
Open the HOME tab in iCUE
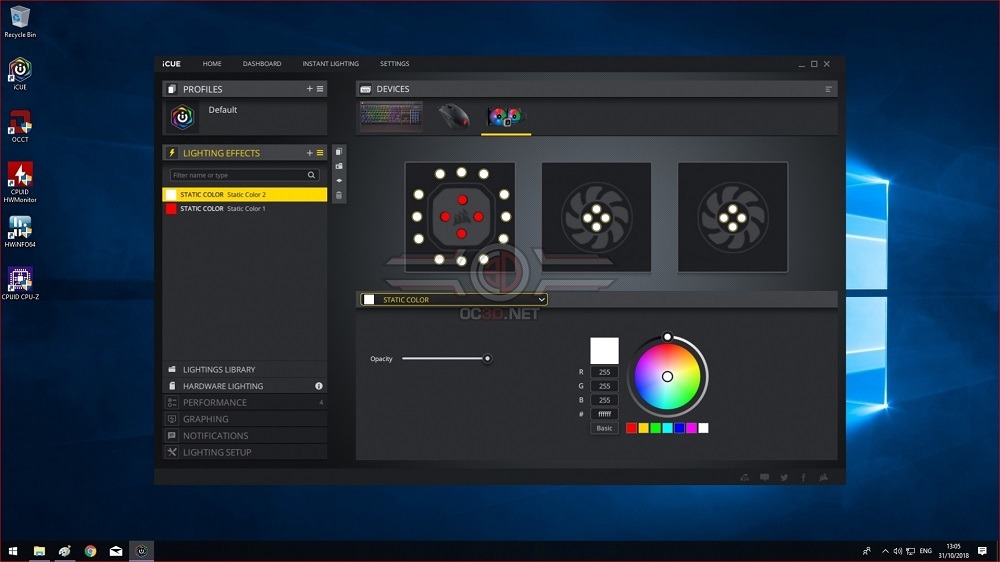point(212,64)
